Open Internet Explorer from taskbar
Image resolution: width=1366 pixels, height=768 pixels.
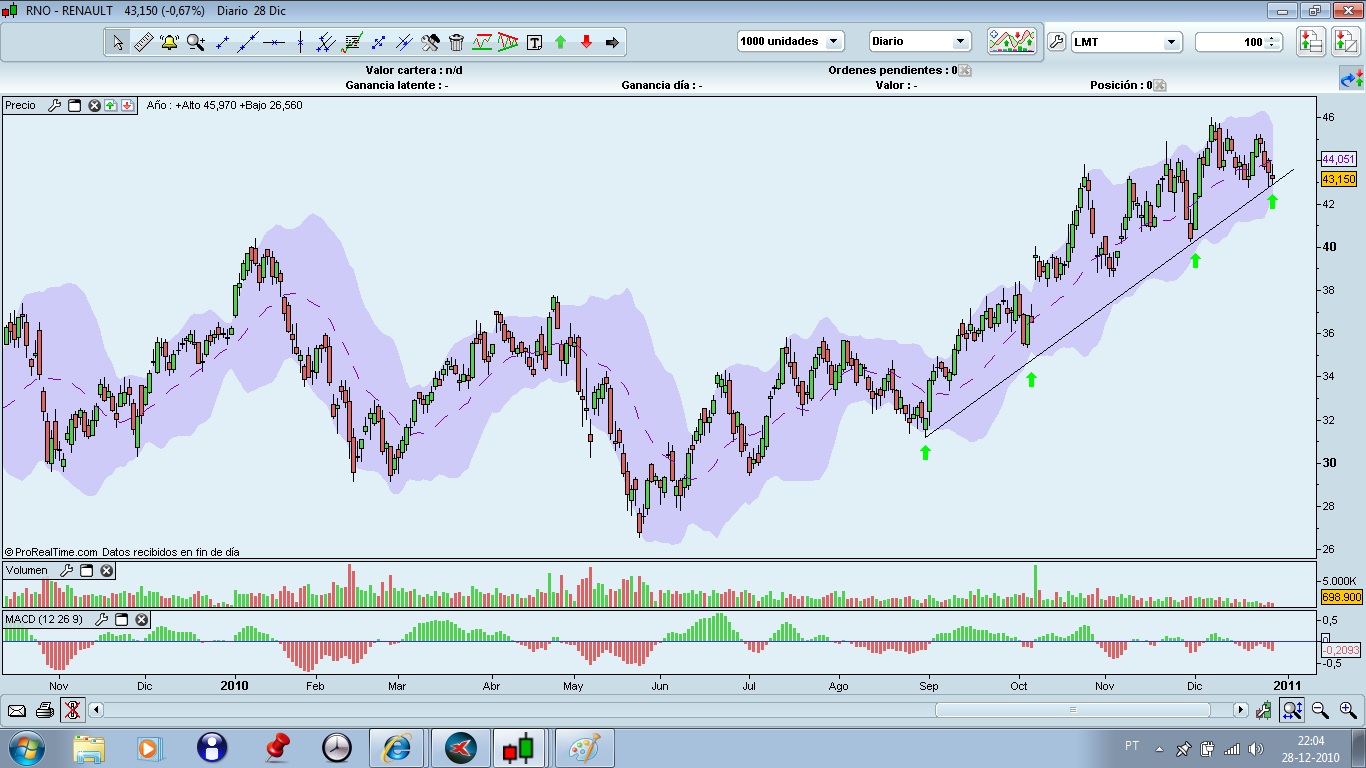pos(397,748)
